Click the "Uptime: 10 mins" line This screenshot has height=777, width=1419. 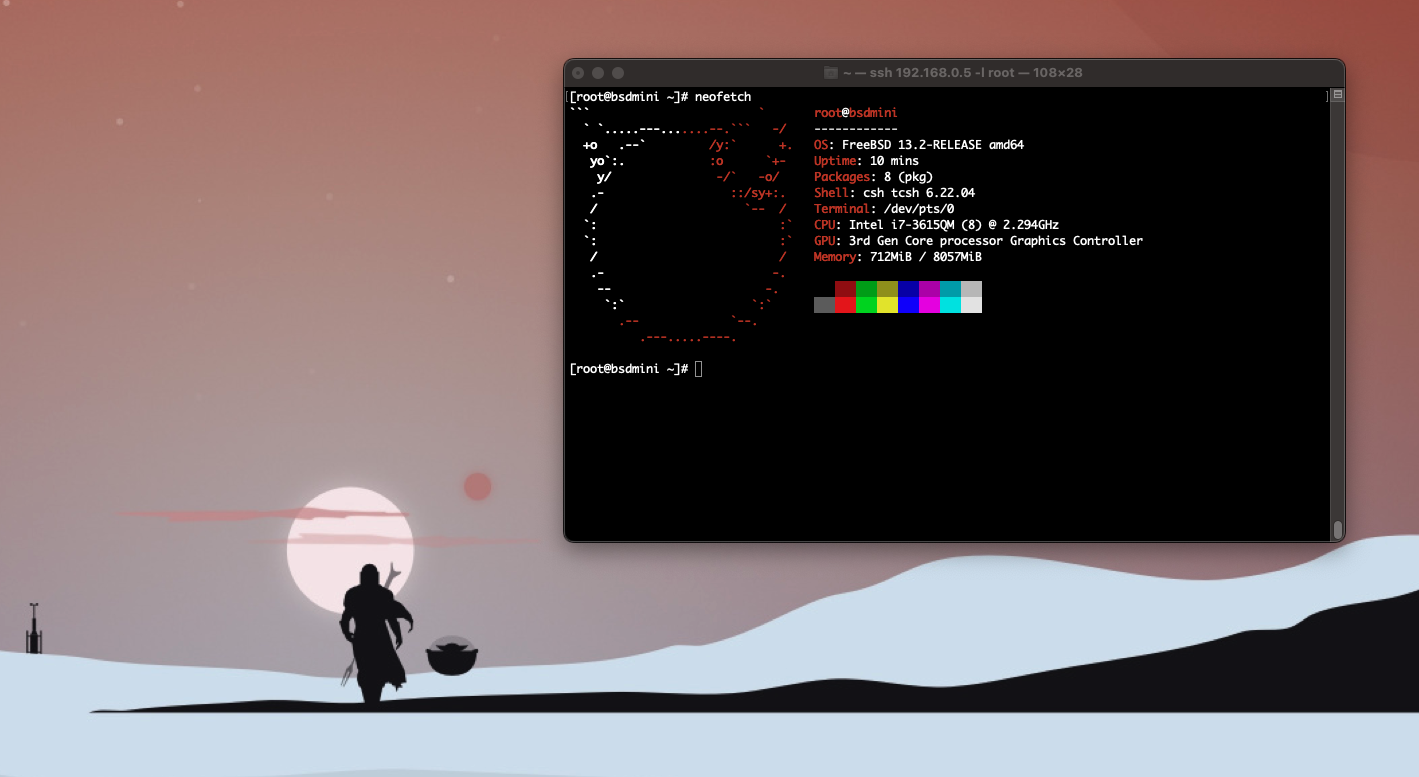pos(866,161)
